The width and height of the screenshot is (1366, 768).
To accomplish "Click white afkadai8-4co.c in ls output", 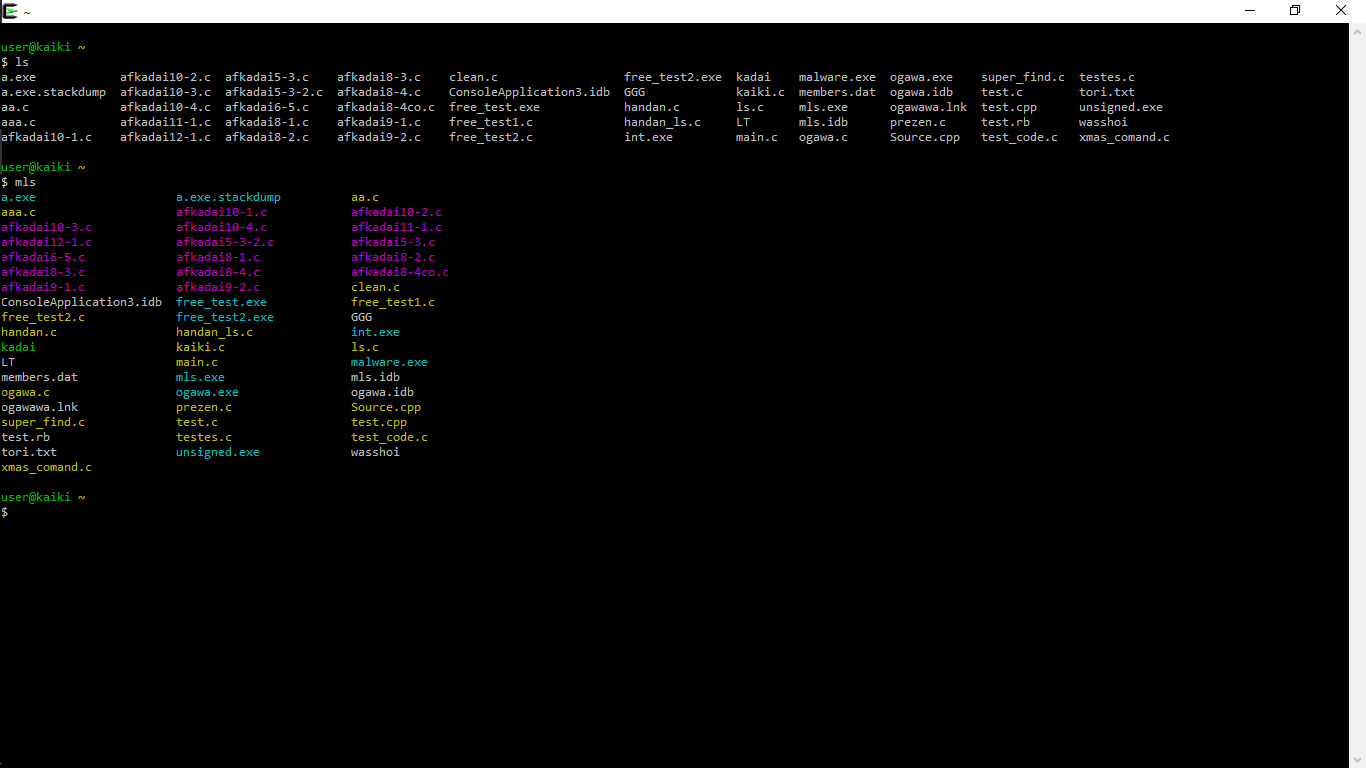I will [385, 107].
